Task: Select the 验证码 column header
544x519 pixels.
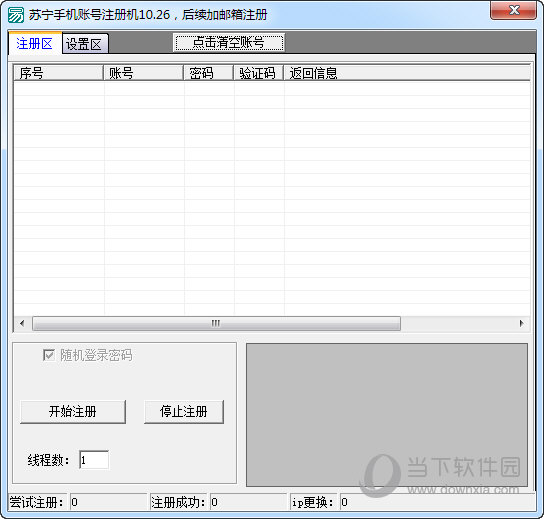Action: tap(258, 73)
